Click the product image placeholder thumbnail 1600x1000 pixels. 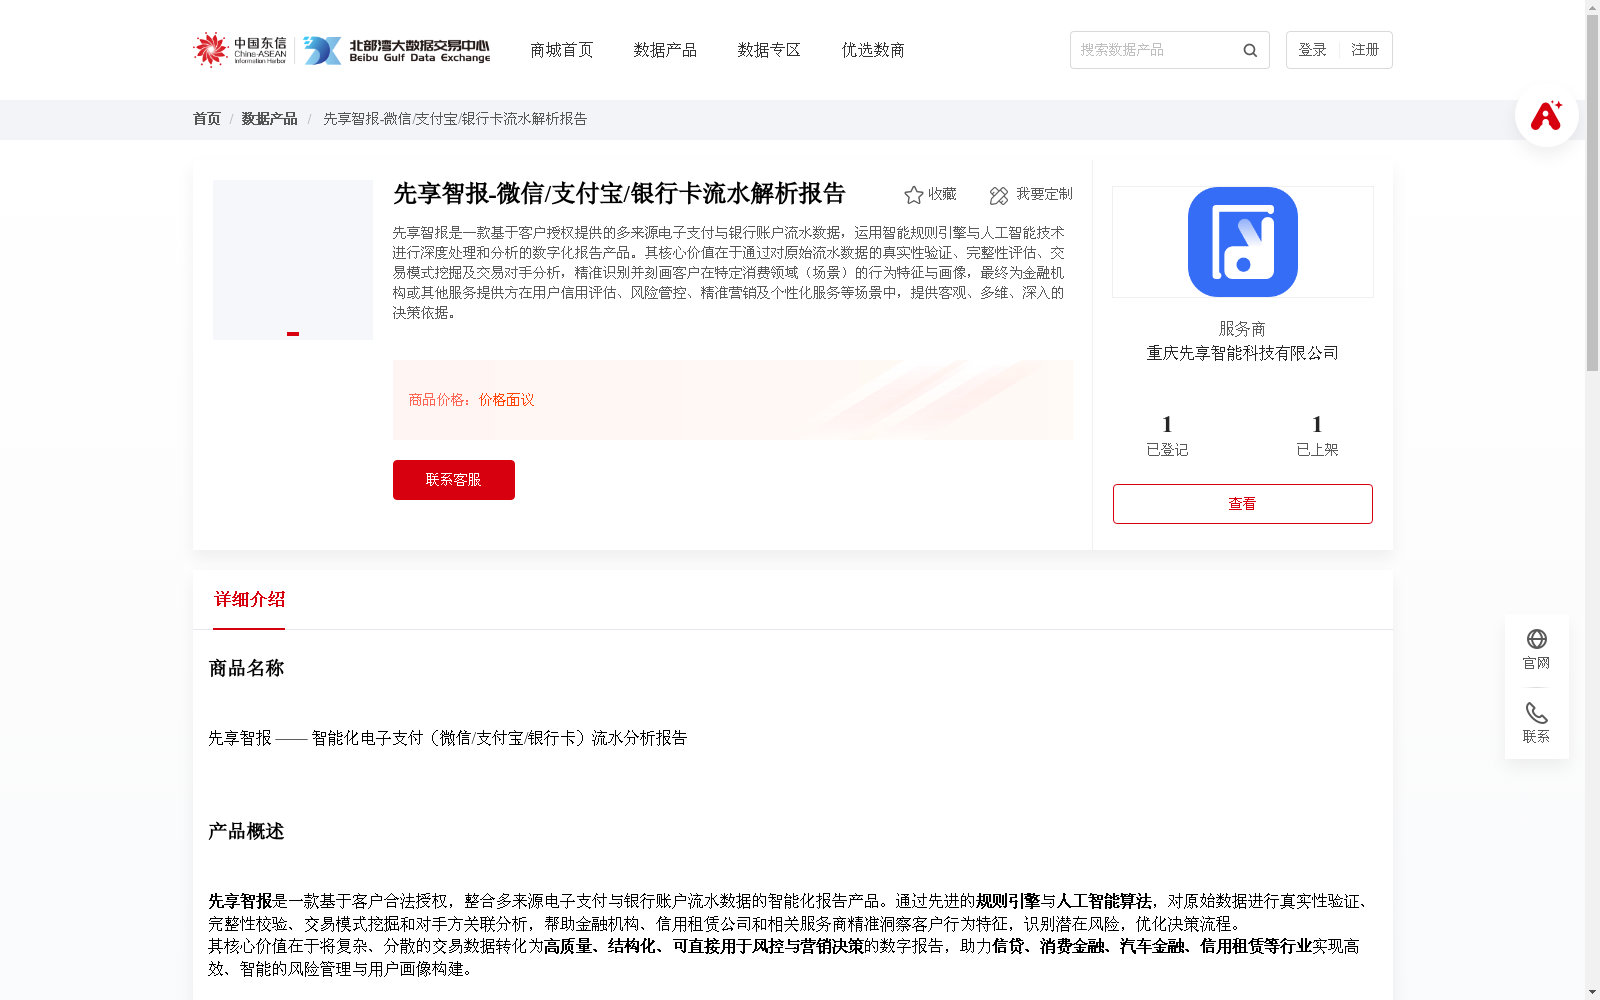(293, 260)
